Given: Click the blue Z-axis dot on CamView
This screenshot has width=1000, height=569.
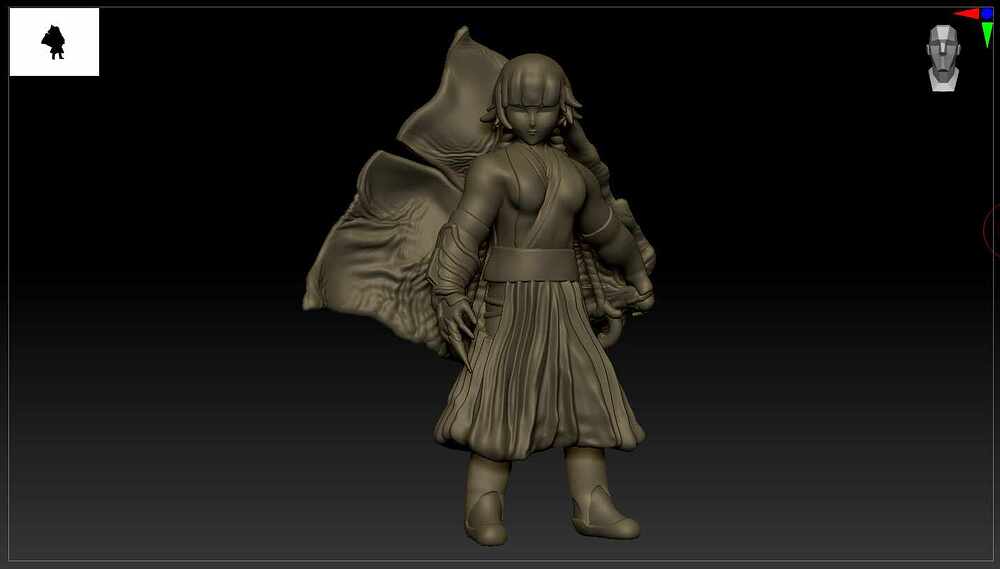Looking at the screenshot, I should [x=987, y=14].
